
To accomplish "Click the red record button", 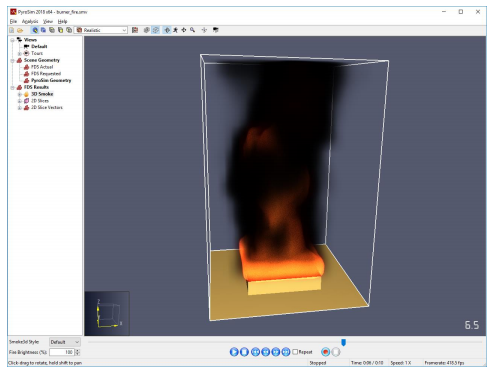I will [x=326, y=352].
